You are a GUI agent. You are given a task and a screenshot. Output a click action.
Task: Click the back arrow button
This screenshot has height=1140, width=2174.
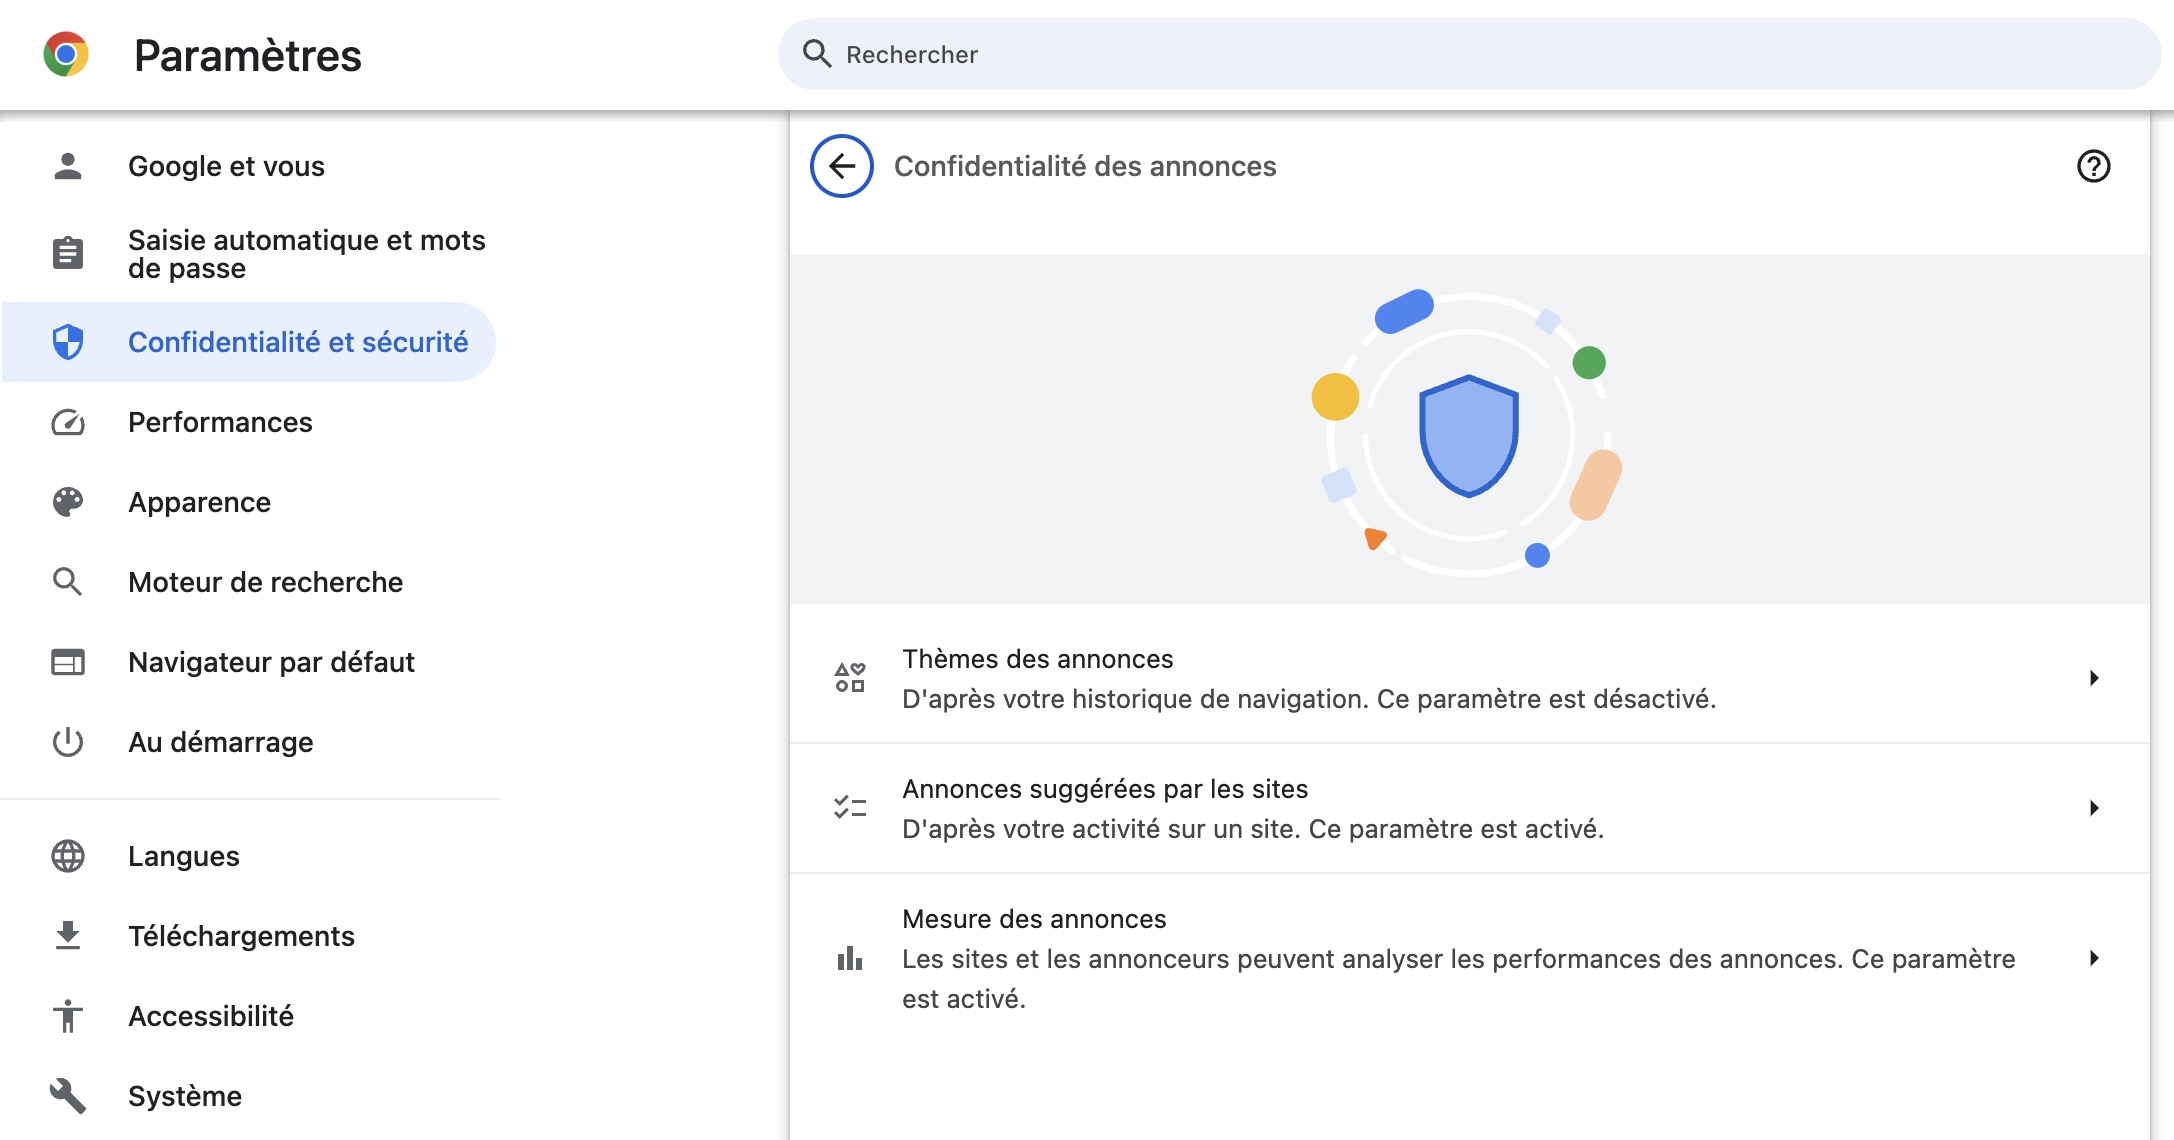[x=842, y=166]
